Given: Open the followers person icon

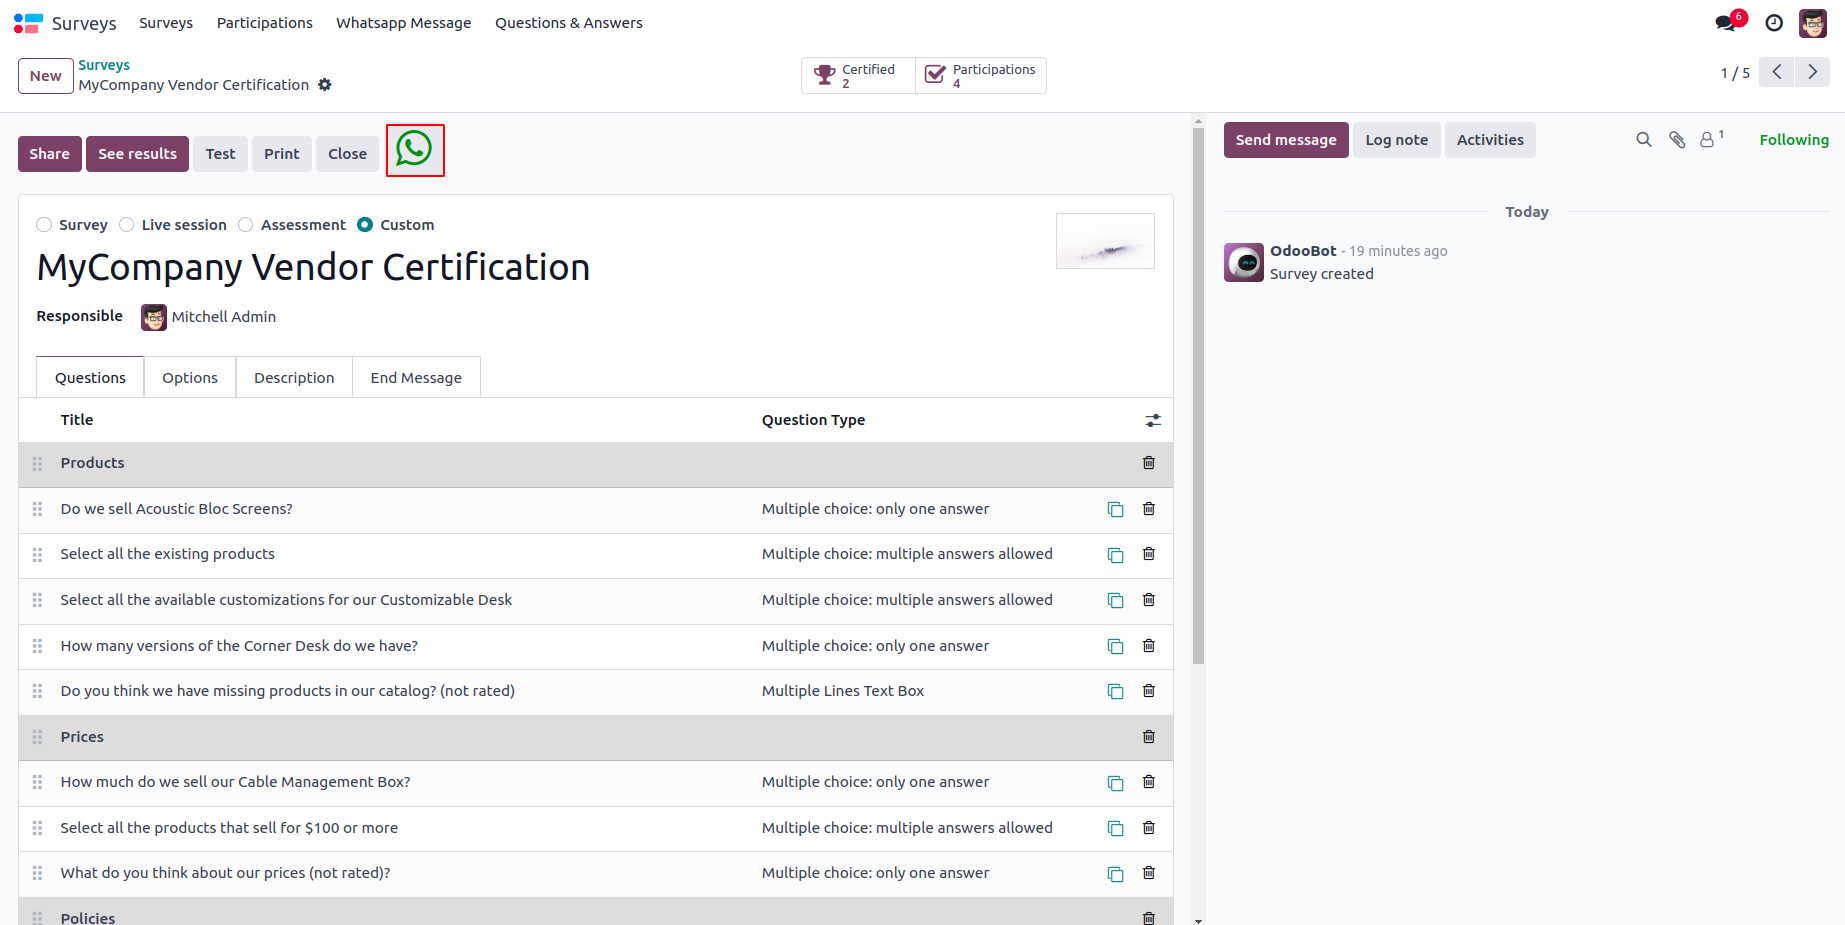Looking at the screenshot, I should point(1708,140).
